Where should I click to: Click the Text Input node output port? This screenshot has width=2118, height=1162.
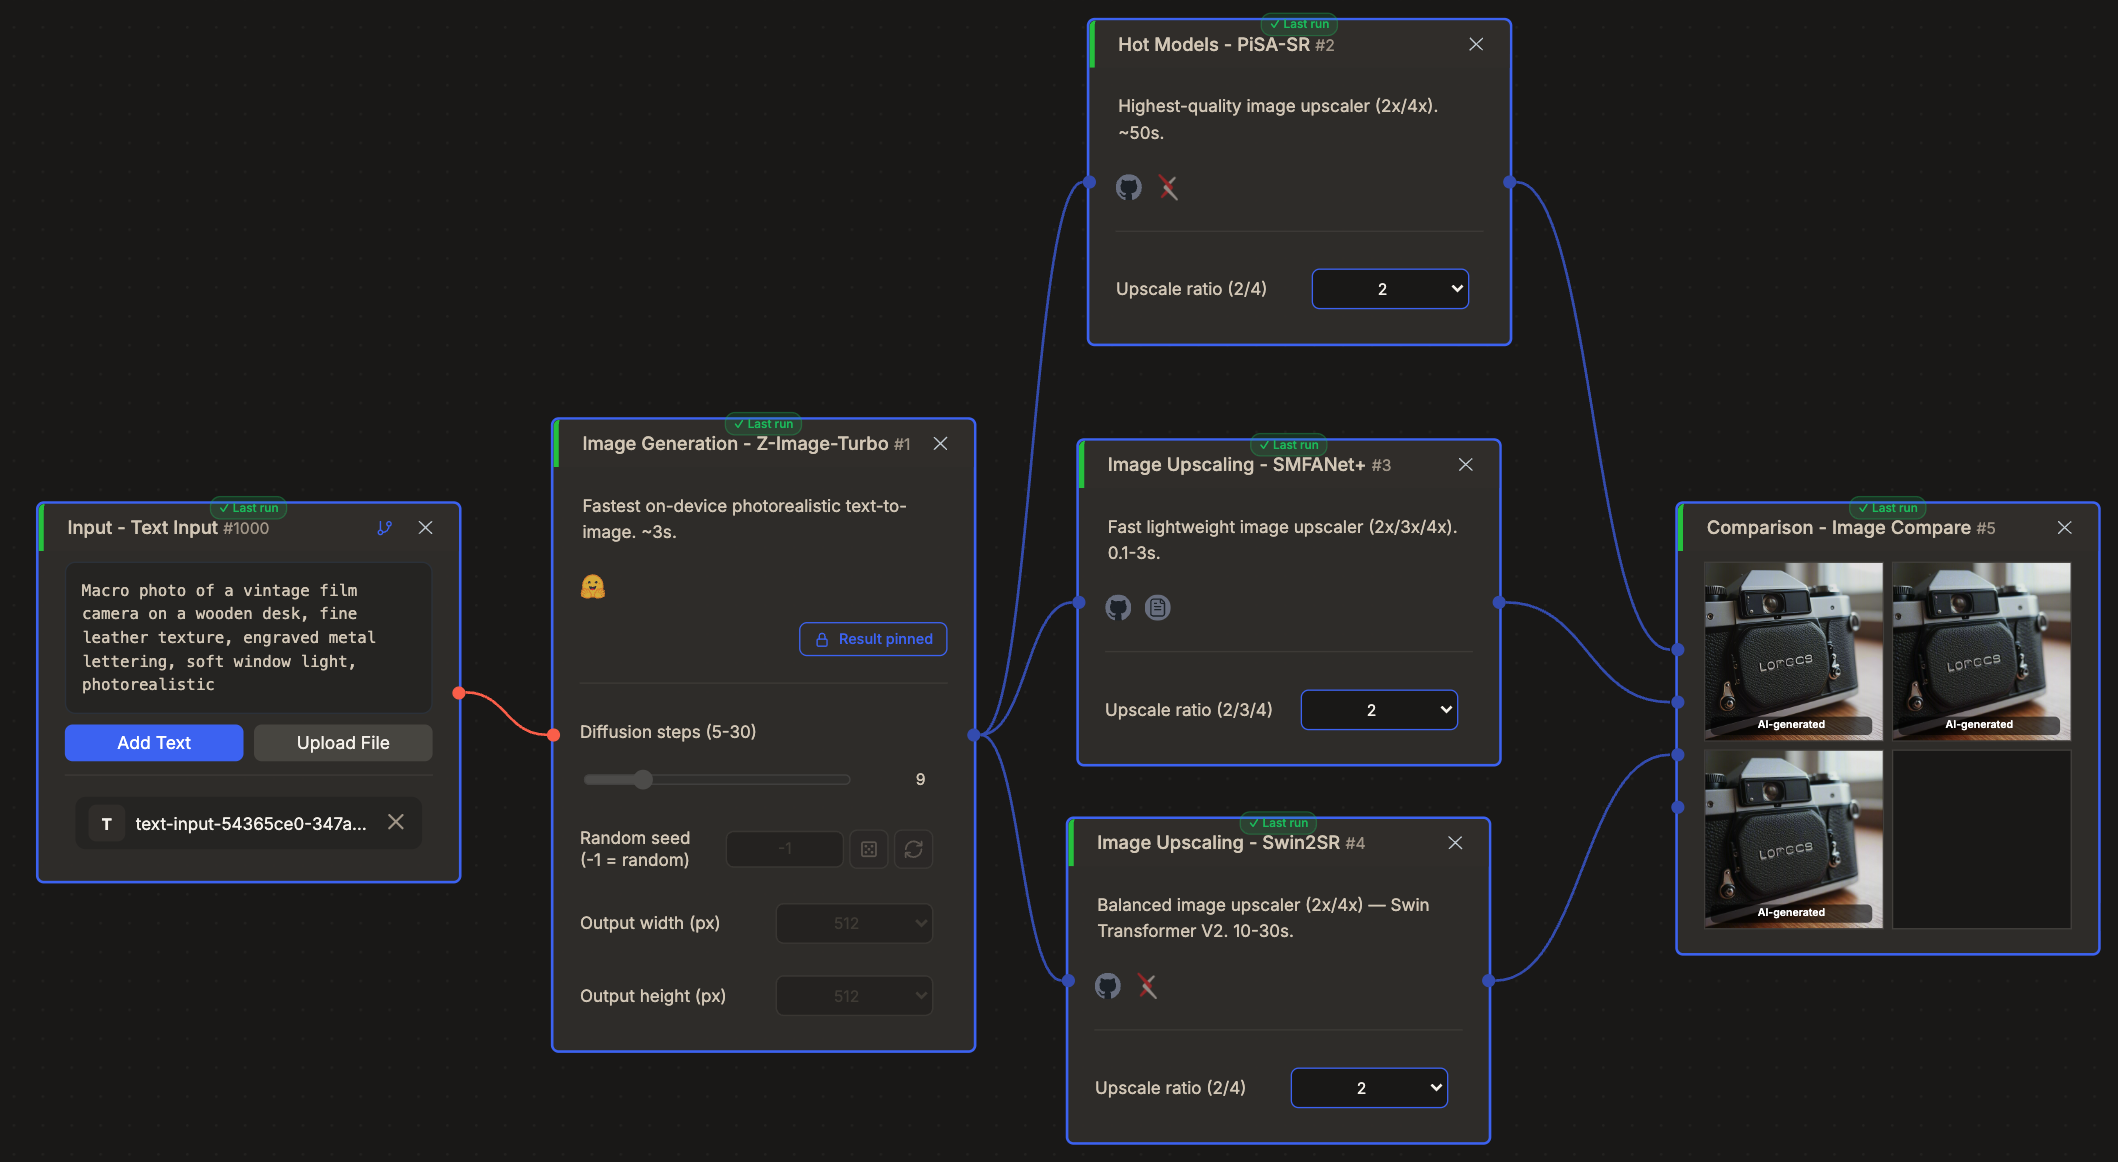459,693
